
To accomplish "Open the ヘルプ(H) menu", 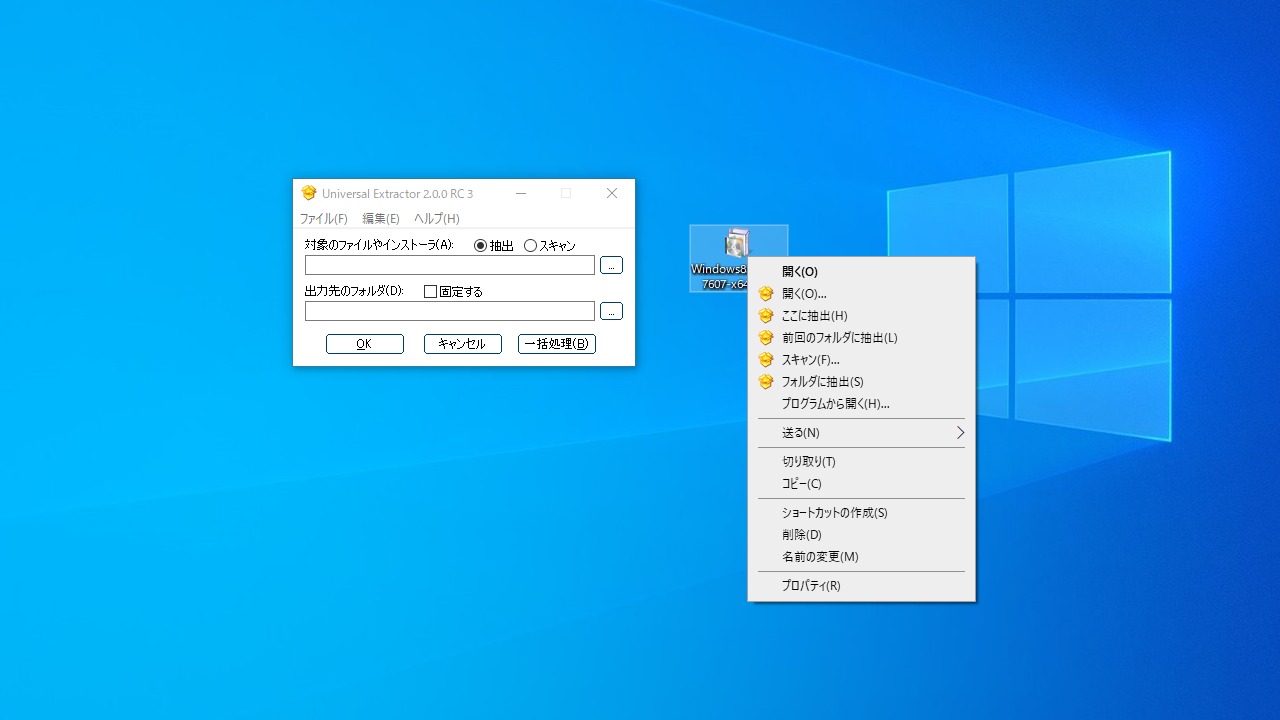I will point(437,219).
